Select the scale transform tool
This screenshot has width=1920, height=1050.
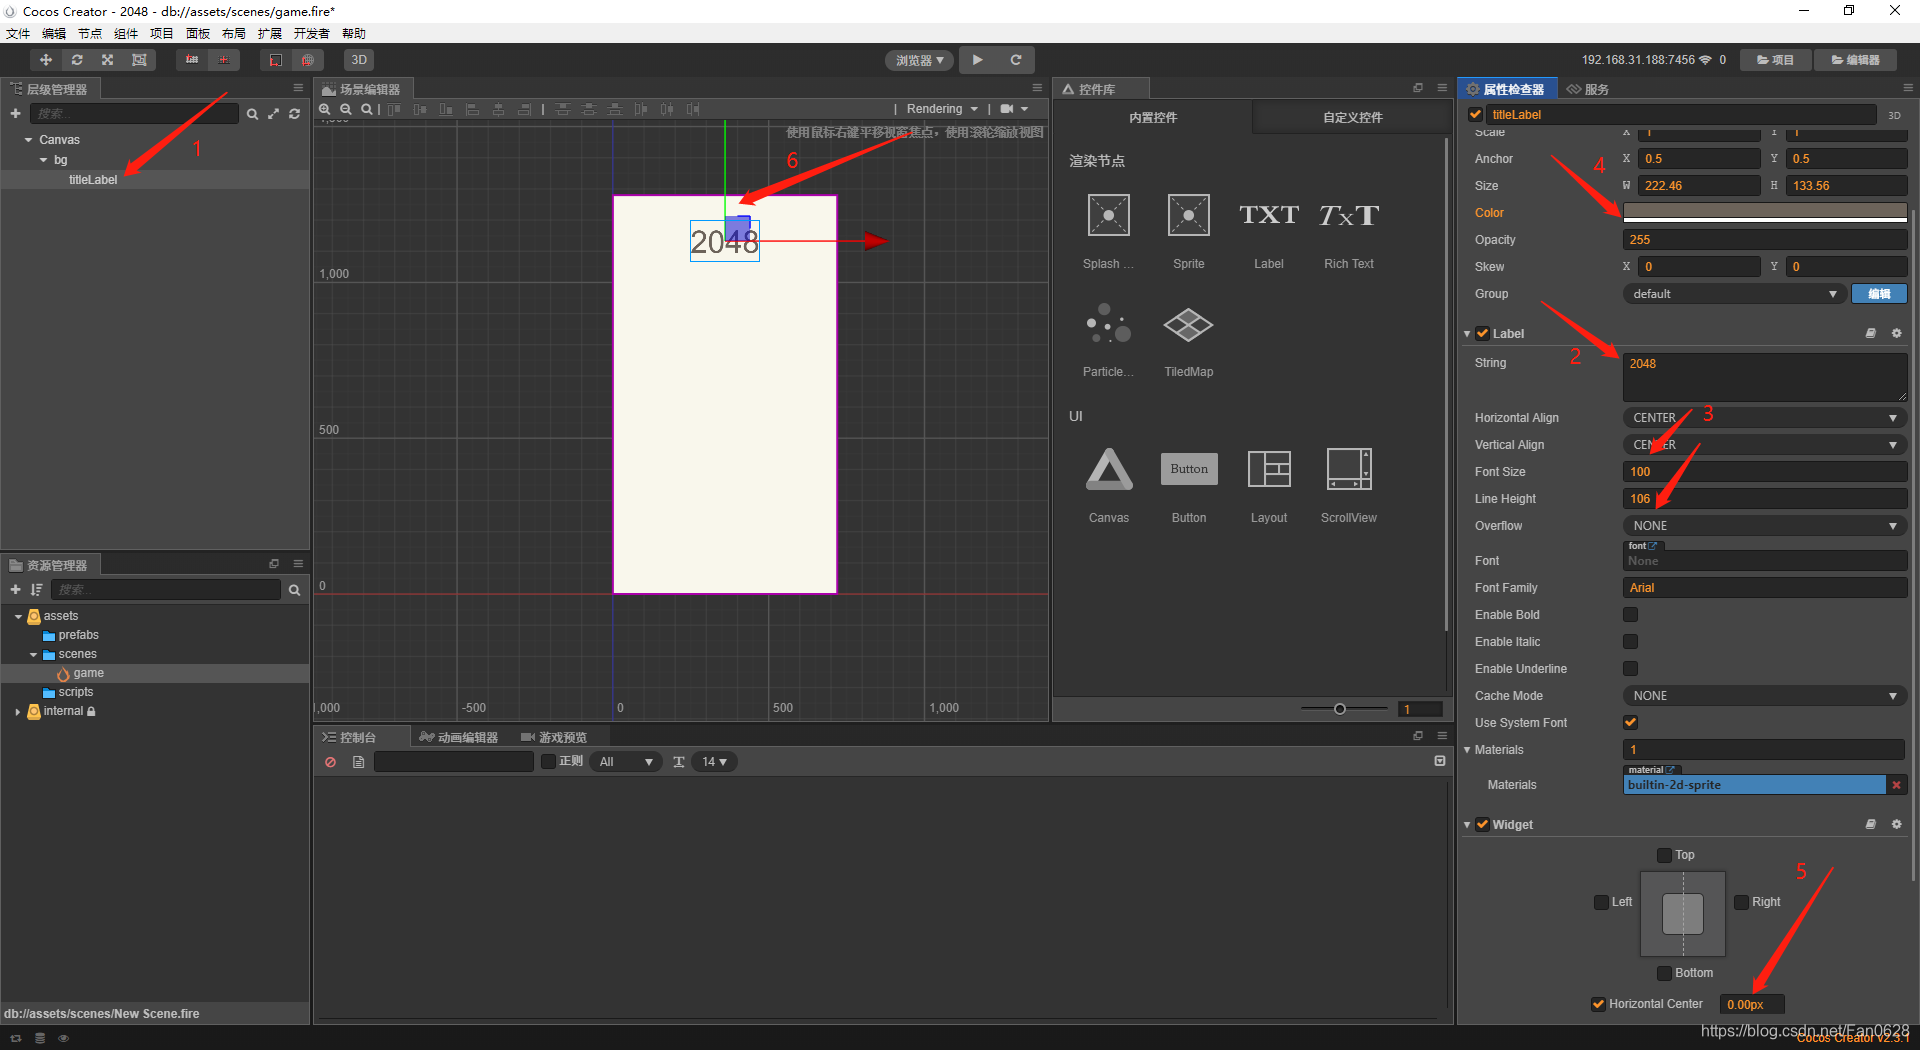tap(108, 60)
